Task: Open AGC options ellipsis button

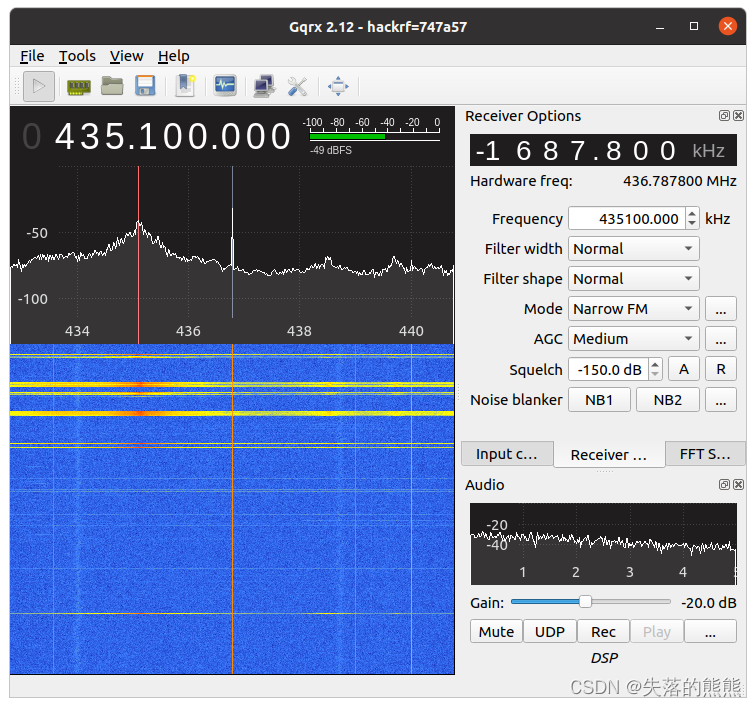Action: (x=721, y=339)
